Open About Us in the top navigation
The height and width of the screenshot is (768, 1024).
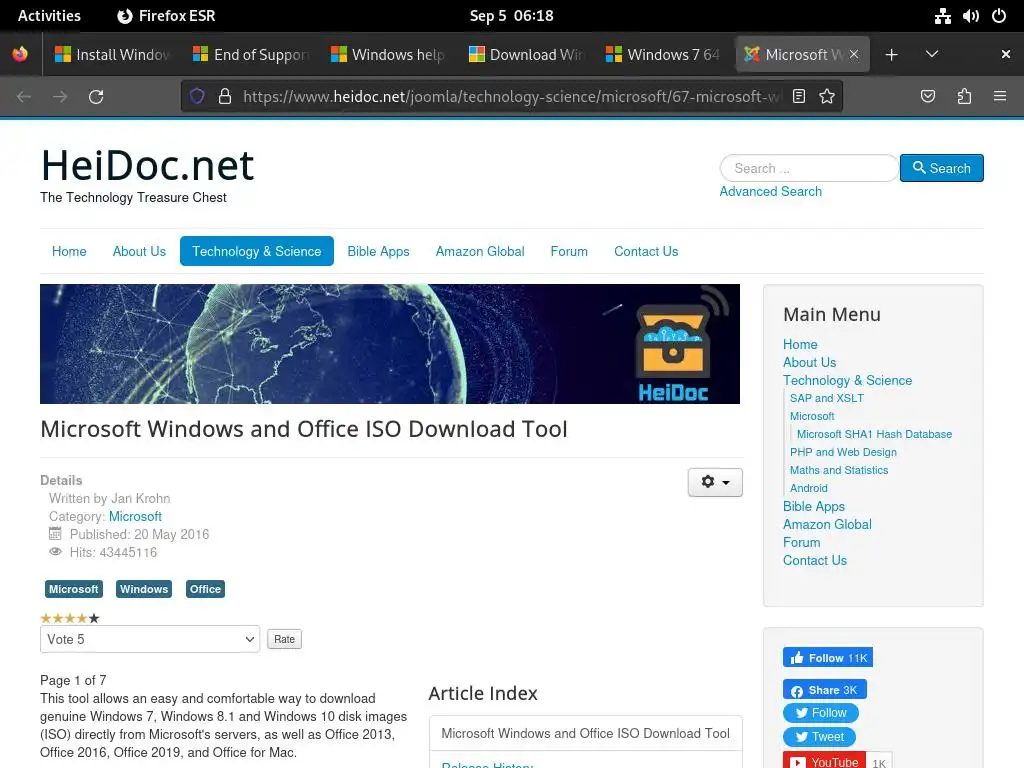pyautogui.click(x=139, y=251)
